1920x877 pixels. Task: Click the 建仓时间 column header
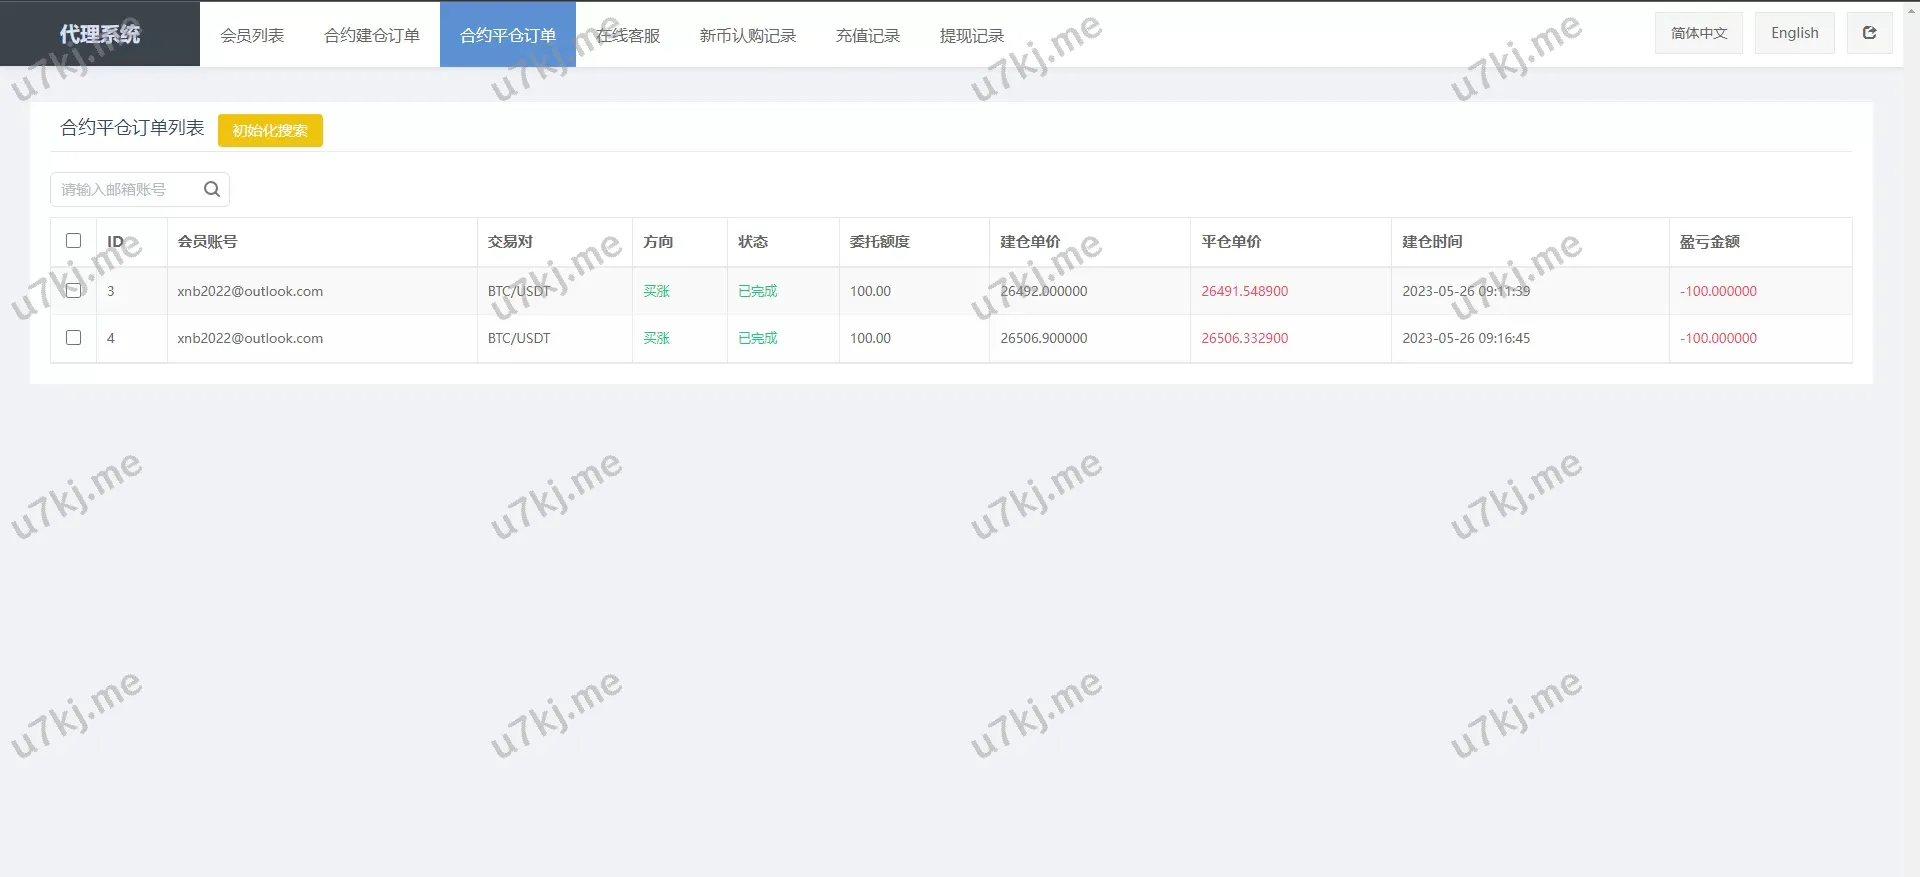coord(1432,242)
